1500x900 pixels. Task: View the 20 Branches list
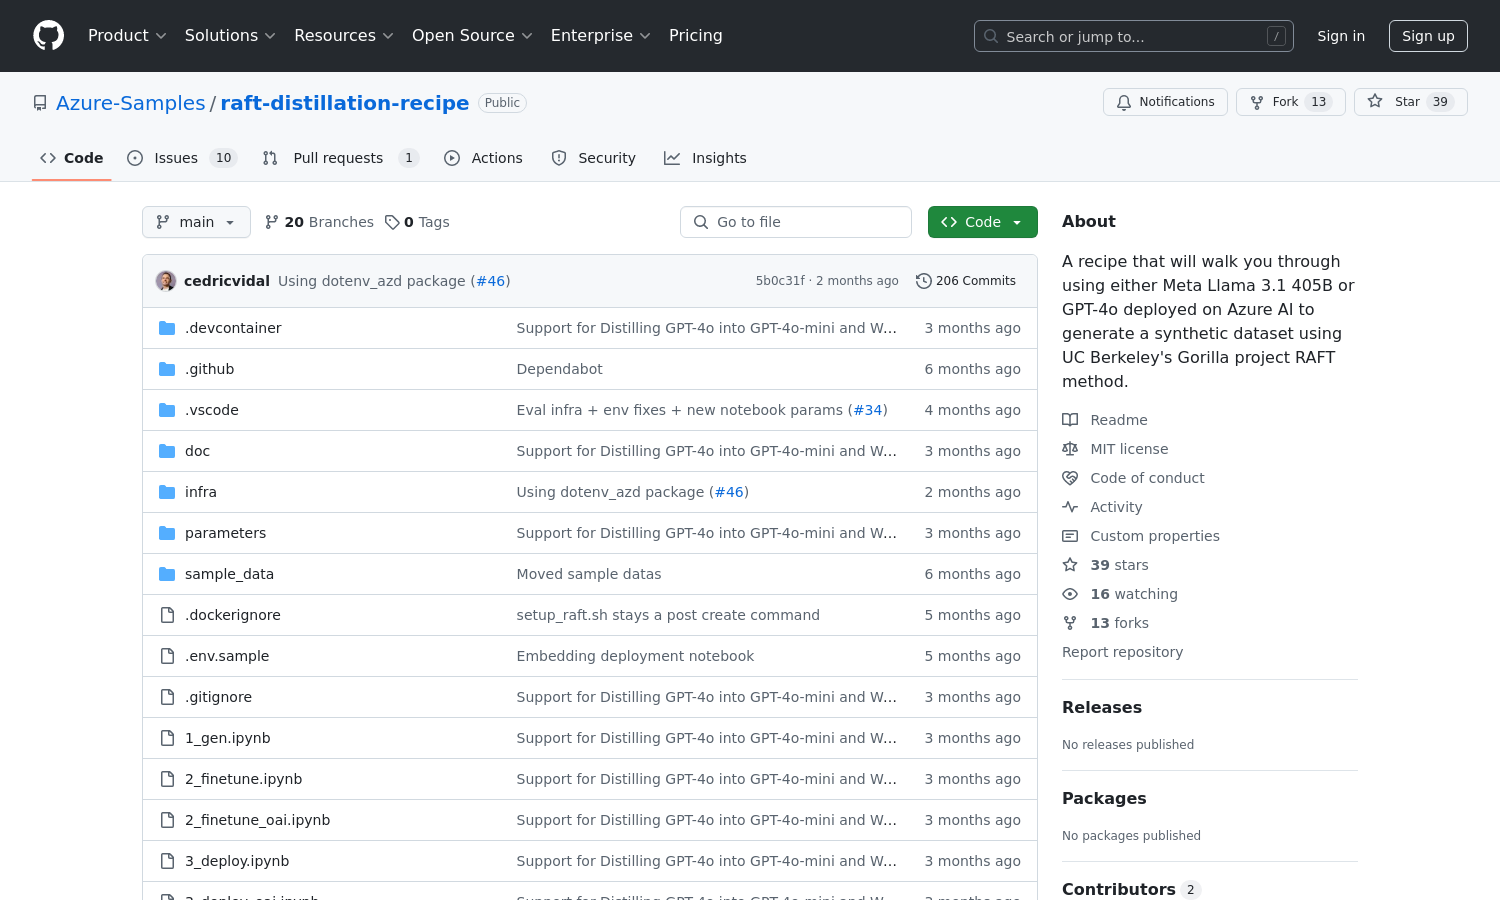[319, 222]
